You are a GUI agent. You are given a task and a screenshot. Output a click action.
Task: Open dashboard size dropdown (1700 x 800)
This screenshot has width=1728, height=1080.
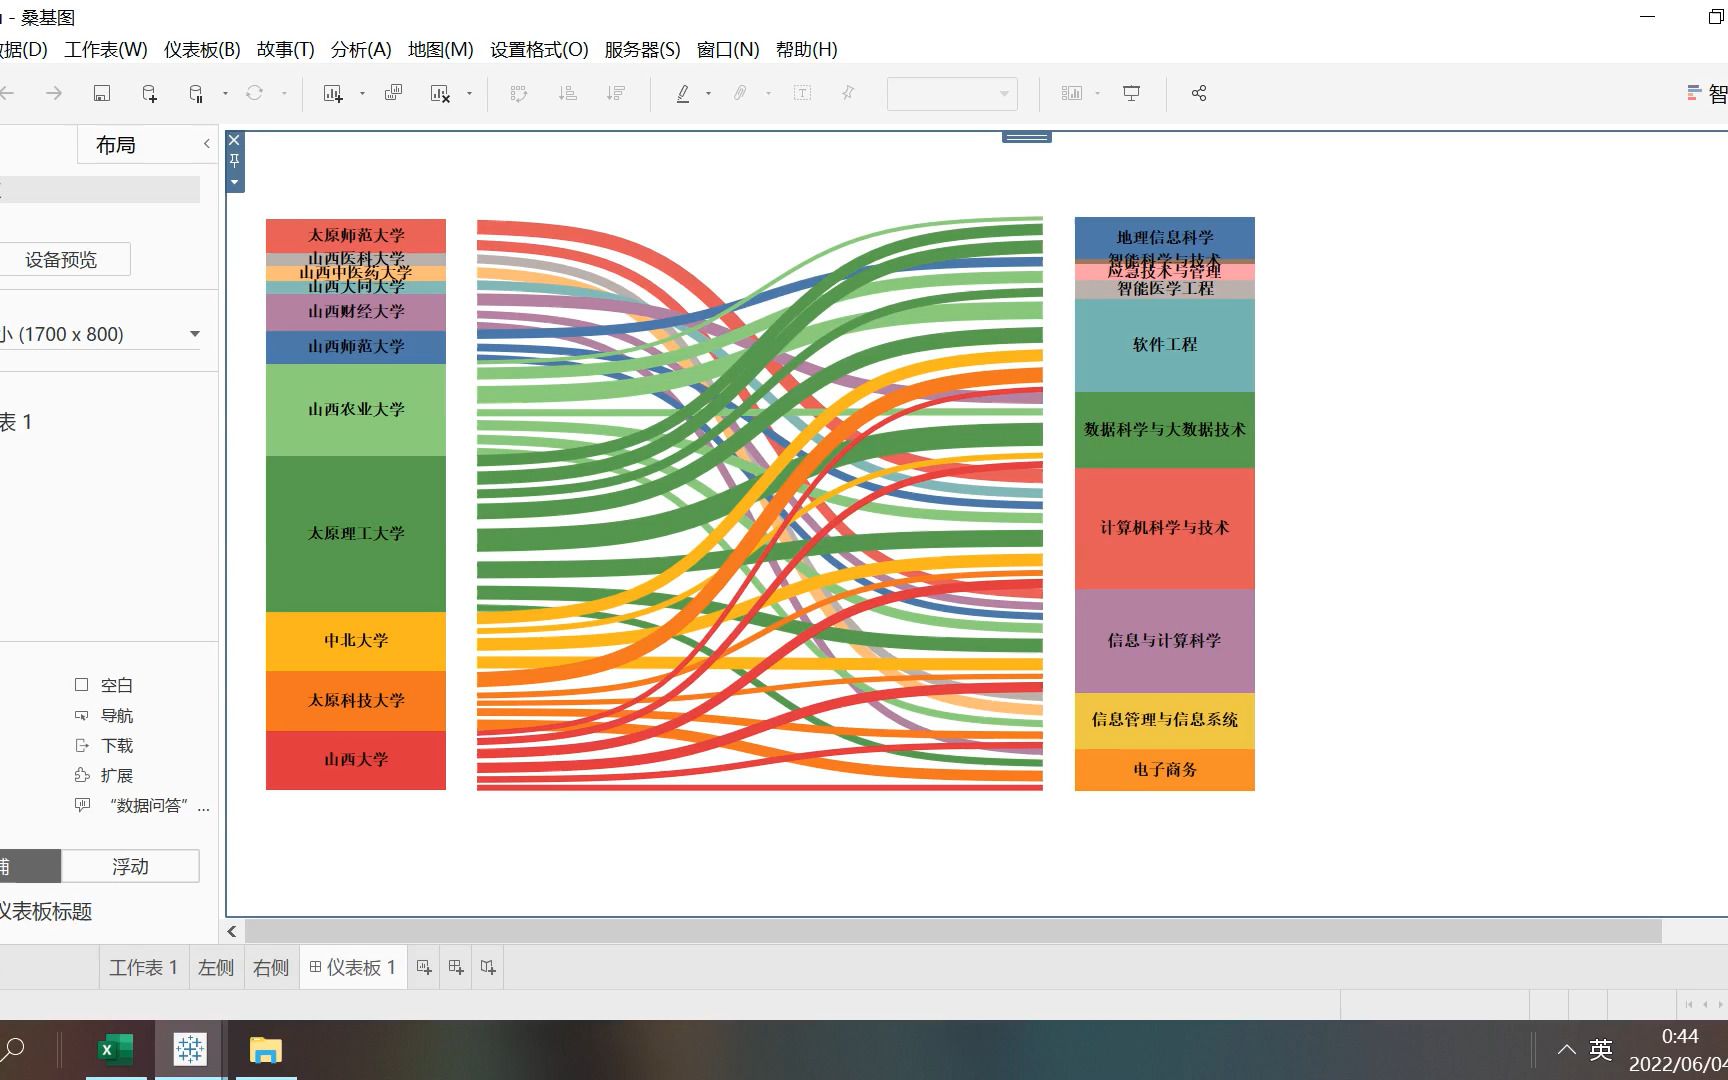100,334
